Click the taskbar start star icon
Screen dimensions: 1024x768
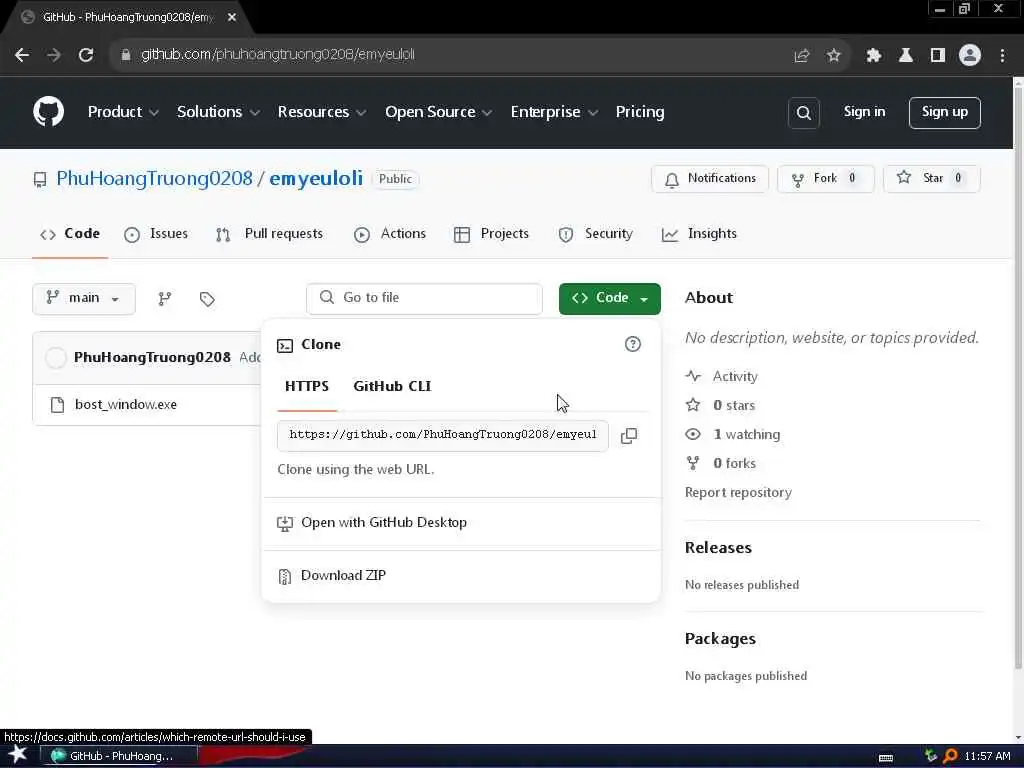tap(18, 754)
